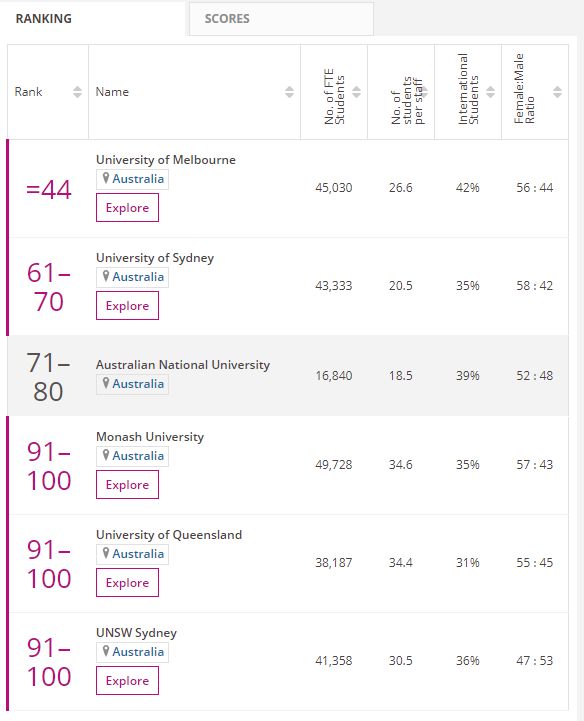Sort table by Rank column arrows
The image size is (584, 721).
77,92
